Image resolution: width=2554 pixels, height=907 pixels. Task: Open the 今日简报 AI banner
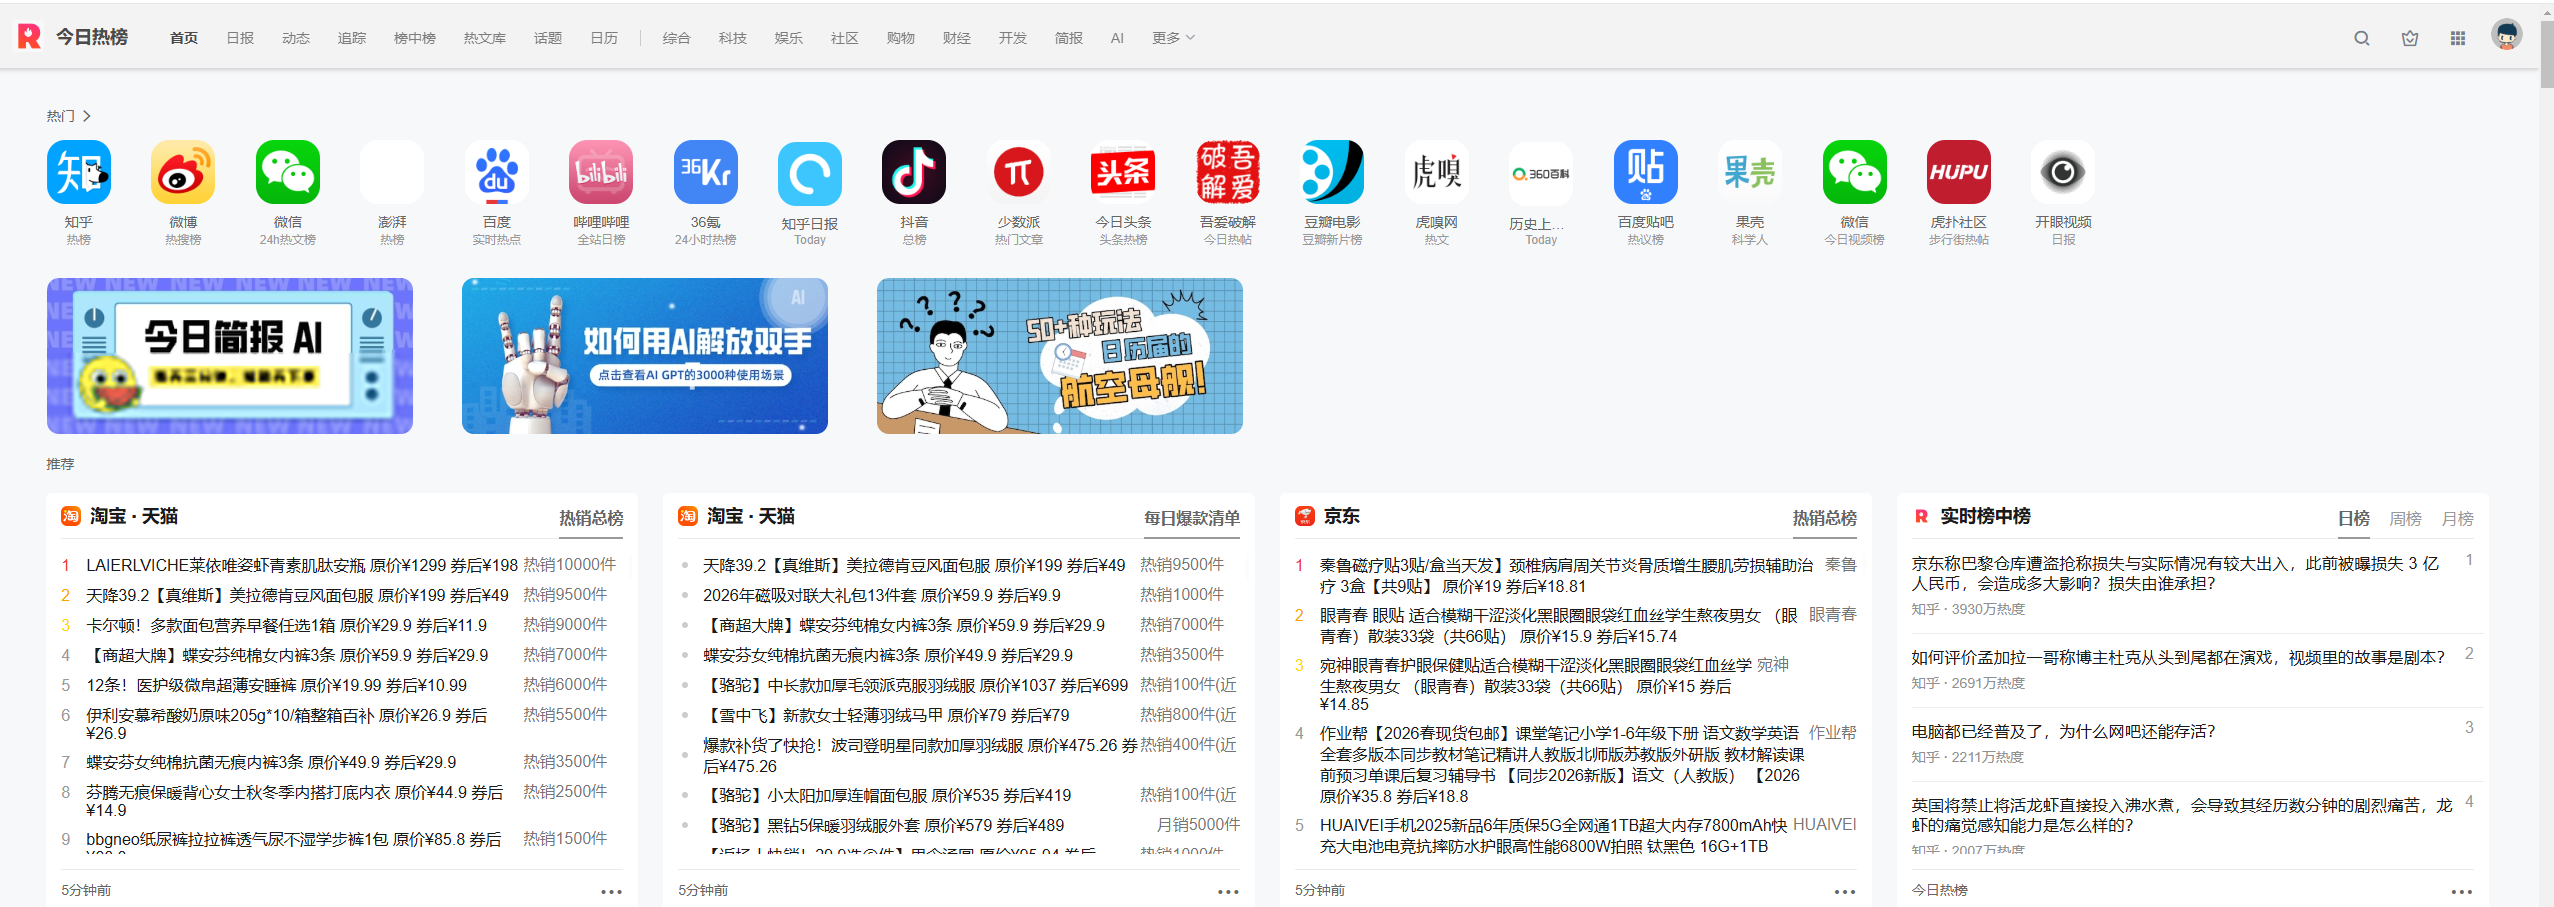point(229,355)
